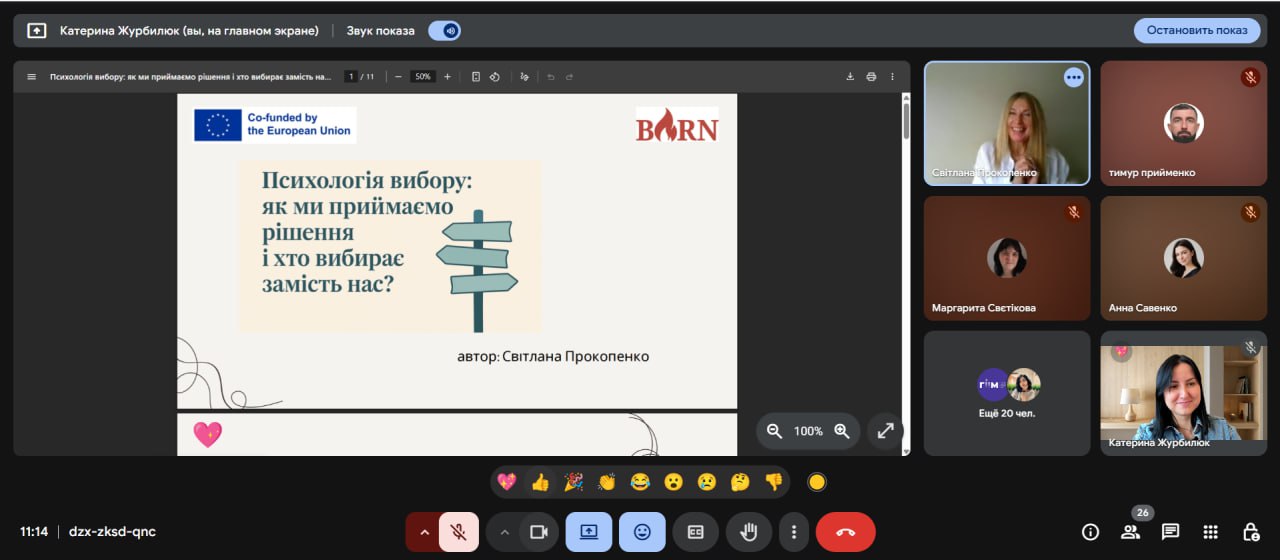Open the meeting chat panel
The width and height of the screenshot is (1280, 560).
(1170, 532)
